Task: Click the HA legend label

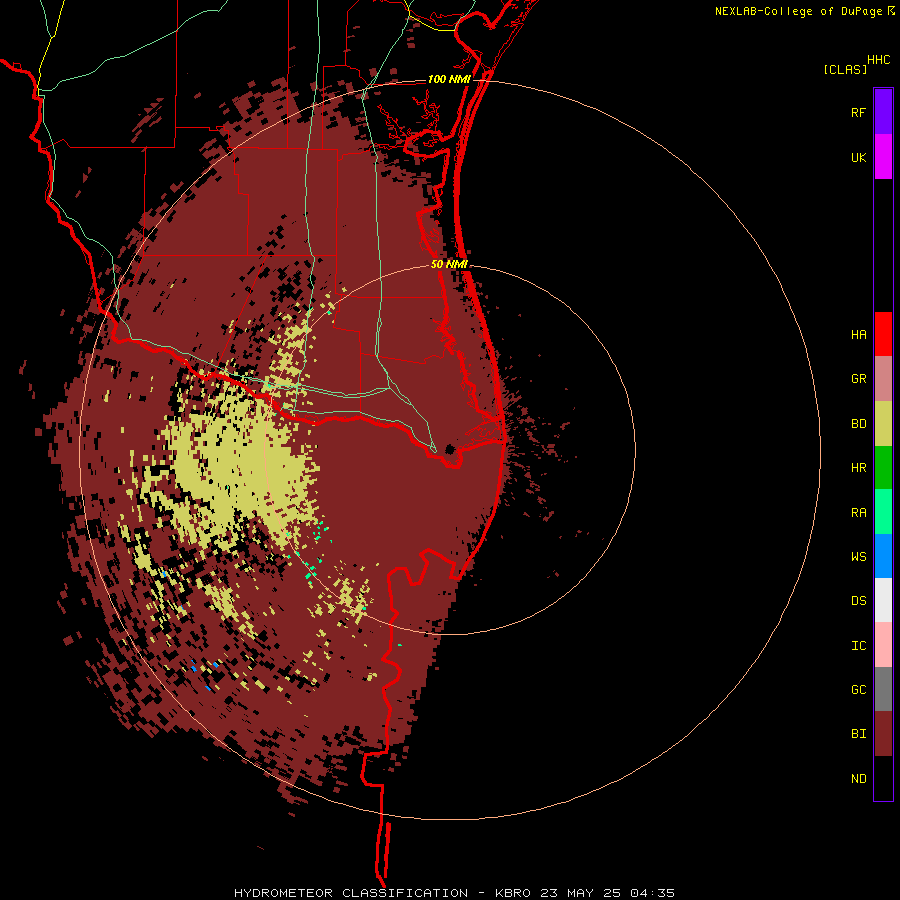Action: [x=859, y=335]
